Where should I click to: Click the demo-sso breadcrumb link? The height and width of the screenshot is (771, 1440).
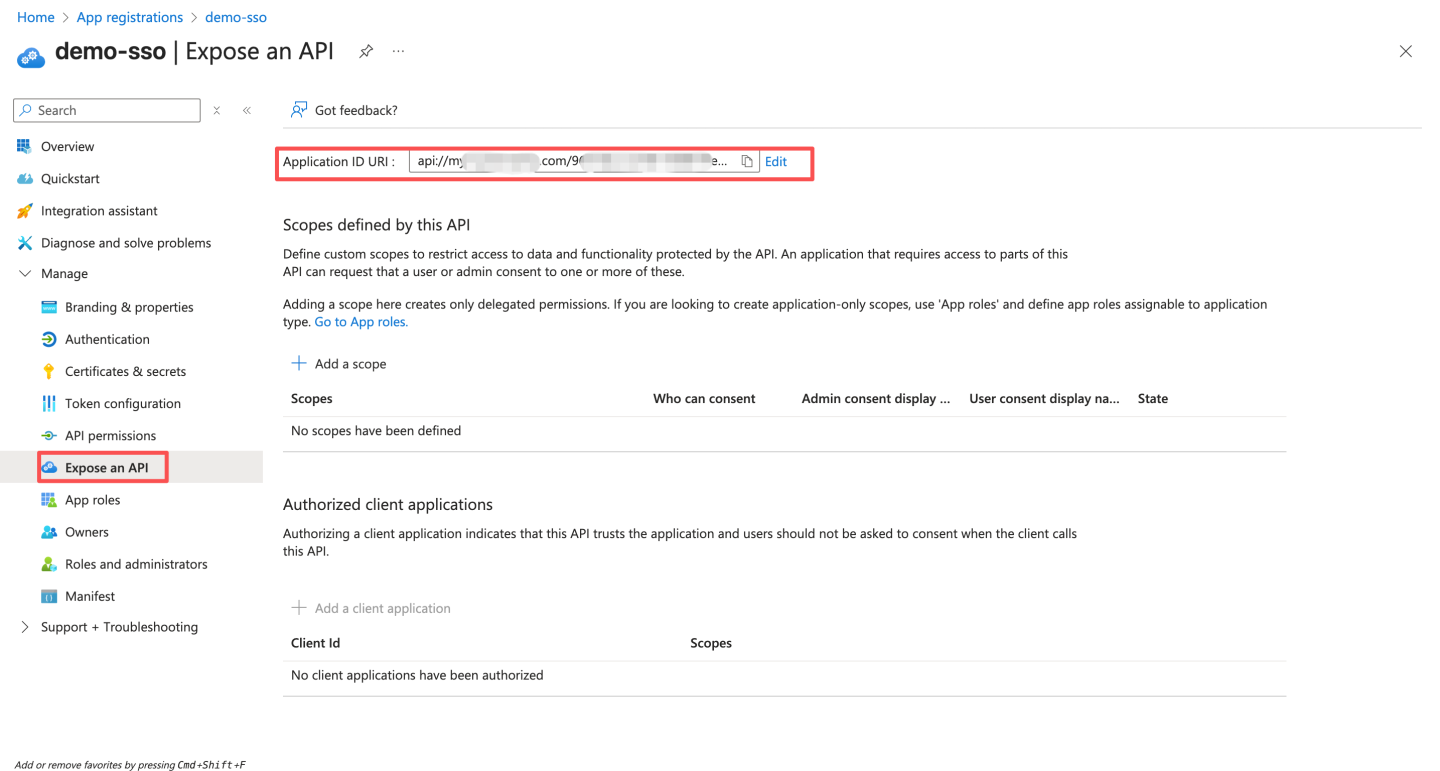coord(236,17)
